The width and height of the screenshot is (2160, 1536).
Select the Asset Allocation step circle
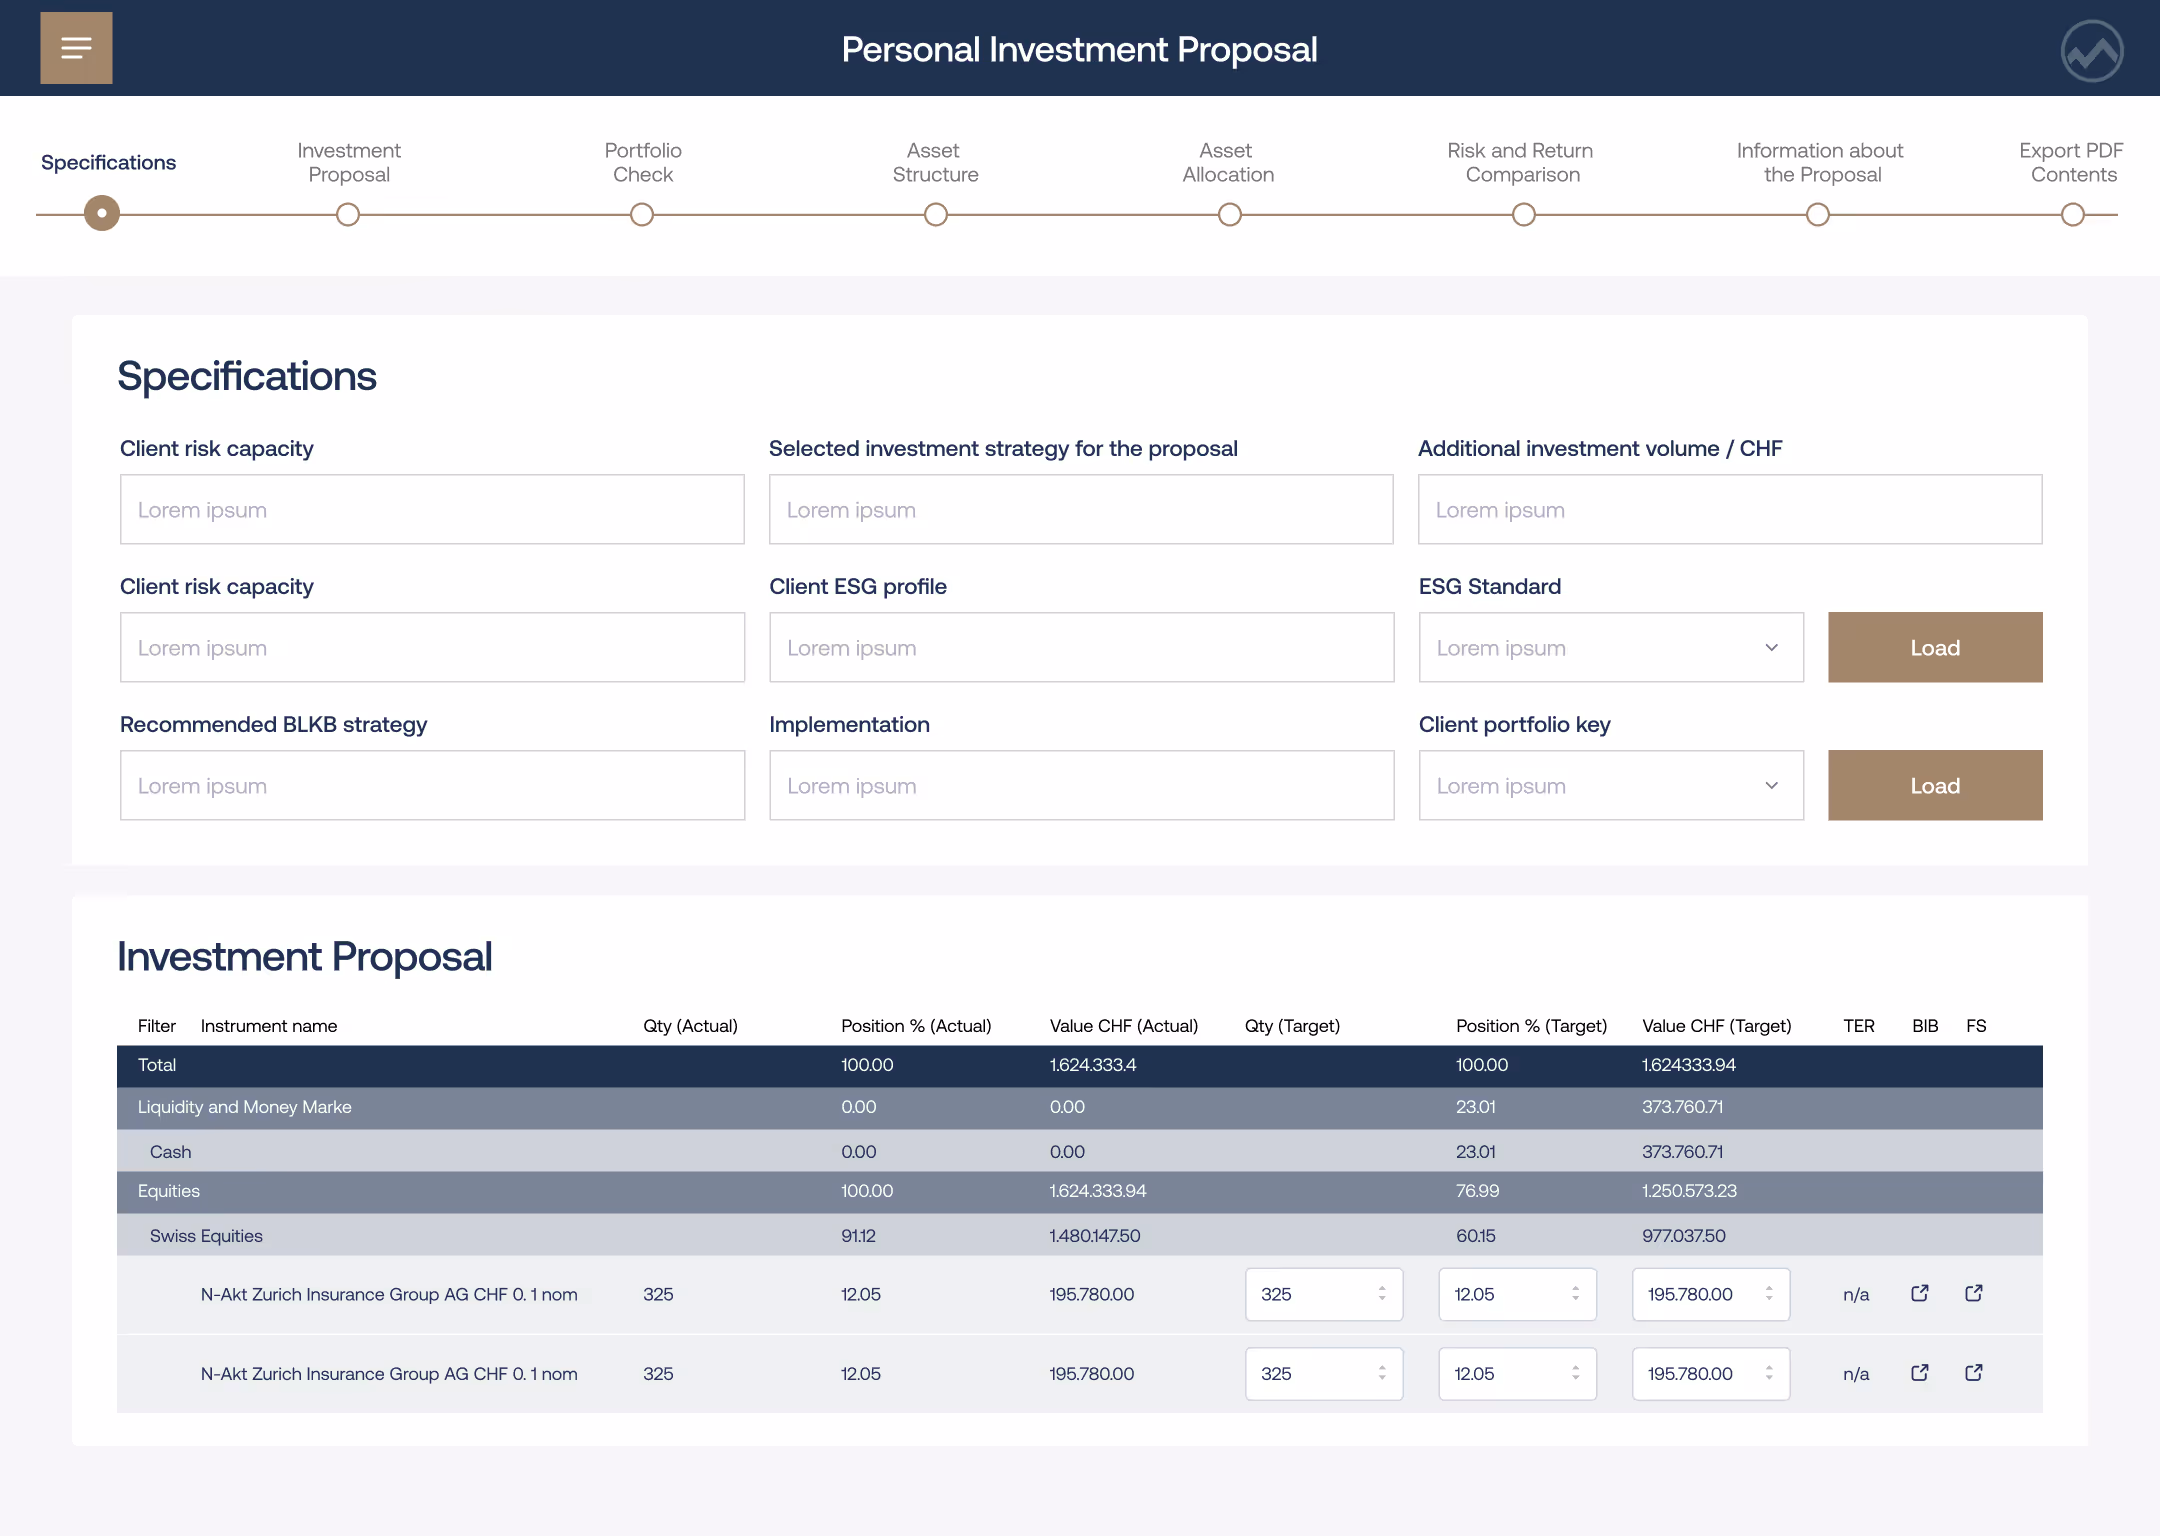(x=1230, y=214)
